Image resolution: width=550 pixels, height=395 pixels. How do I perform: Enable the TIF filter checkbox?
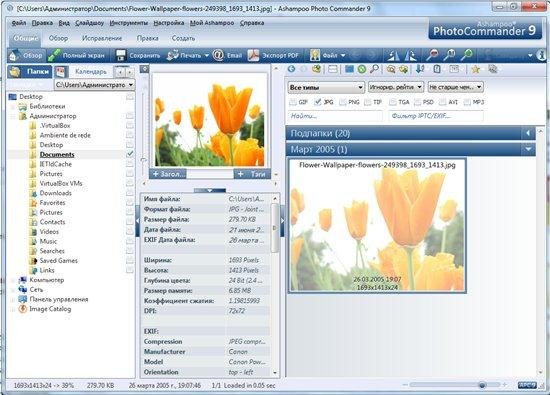click(x=368, y=102)
